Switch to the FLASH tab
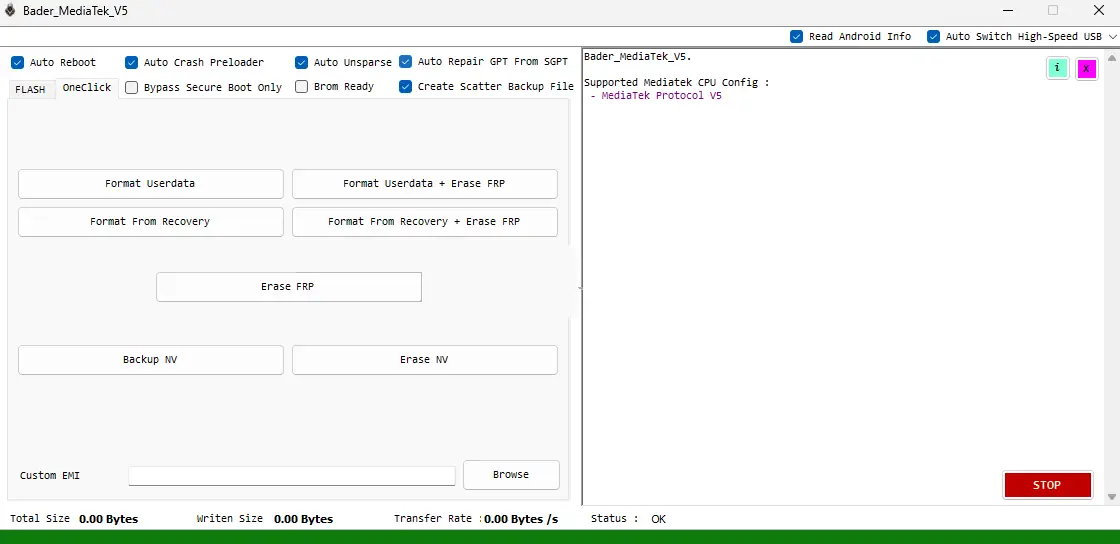The height and width of the screenshot is (544, 1120). (30, 89)
